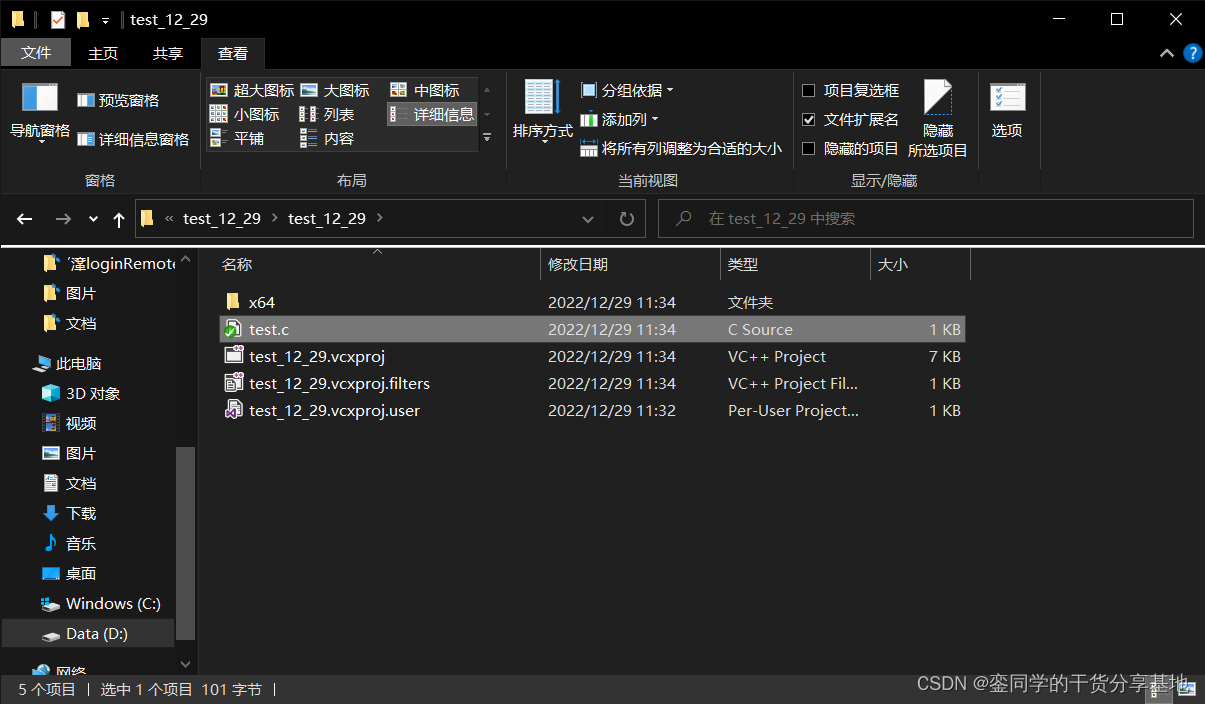Switch to Small icons layout

tap(245, 114)
